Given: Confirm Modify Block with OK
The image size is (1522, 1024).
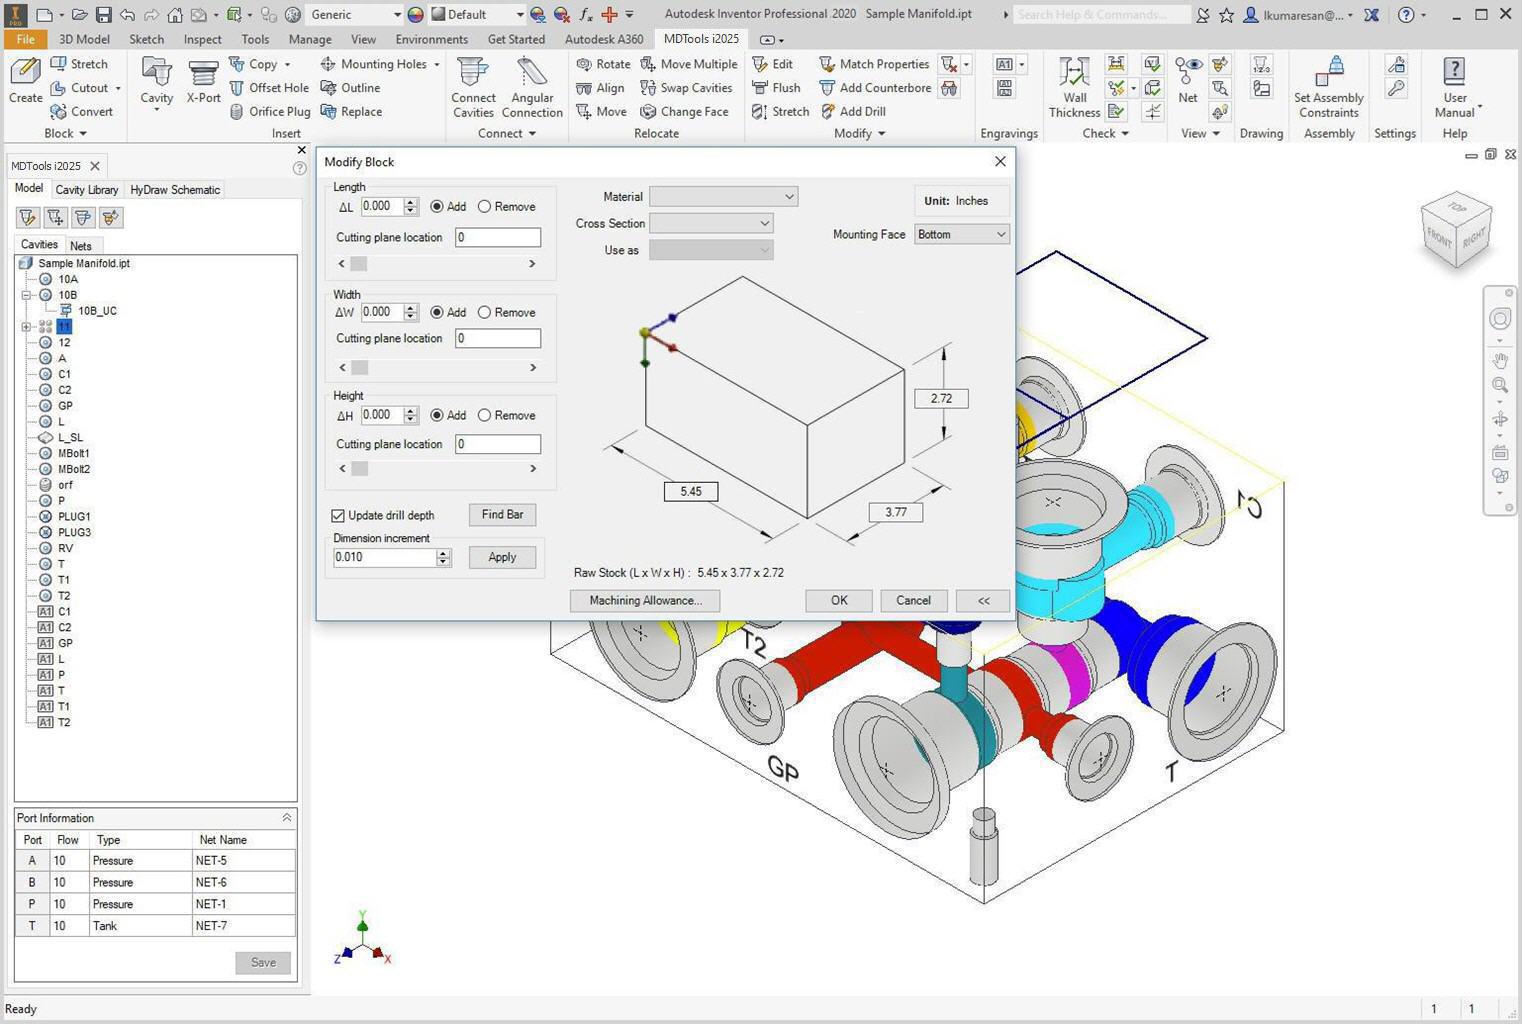Looking at the screenshot, I should [839, 601].
